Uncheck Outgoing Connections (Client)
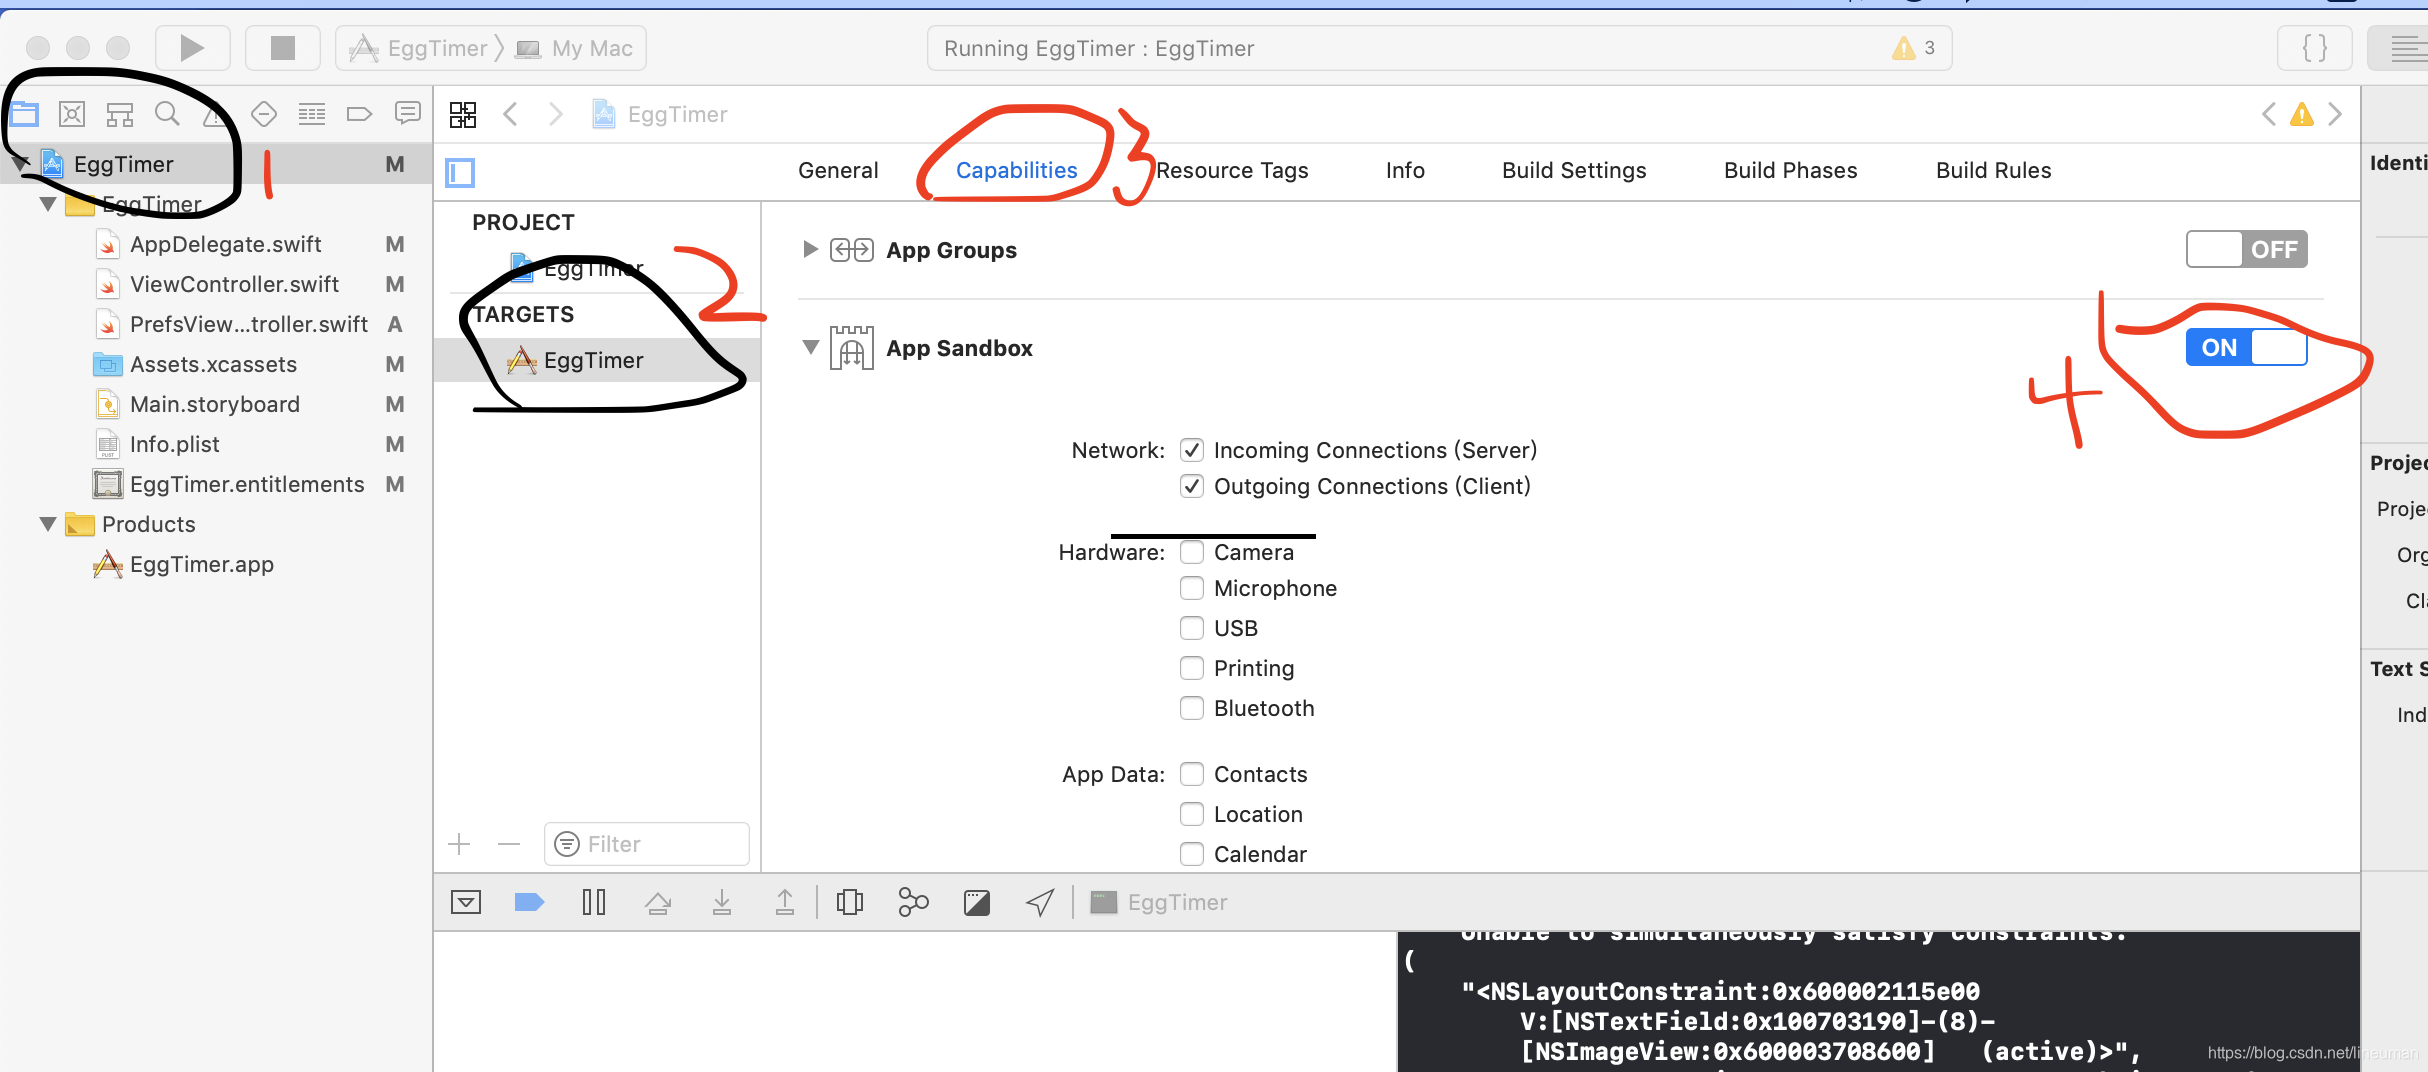Screen dimensions: 2428x1072 1191,486
